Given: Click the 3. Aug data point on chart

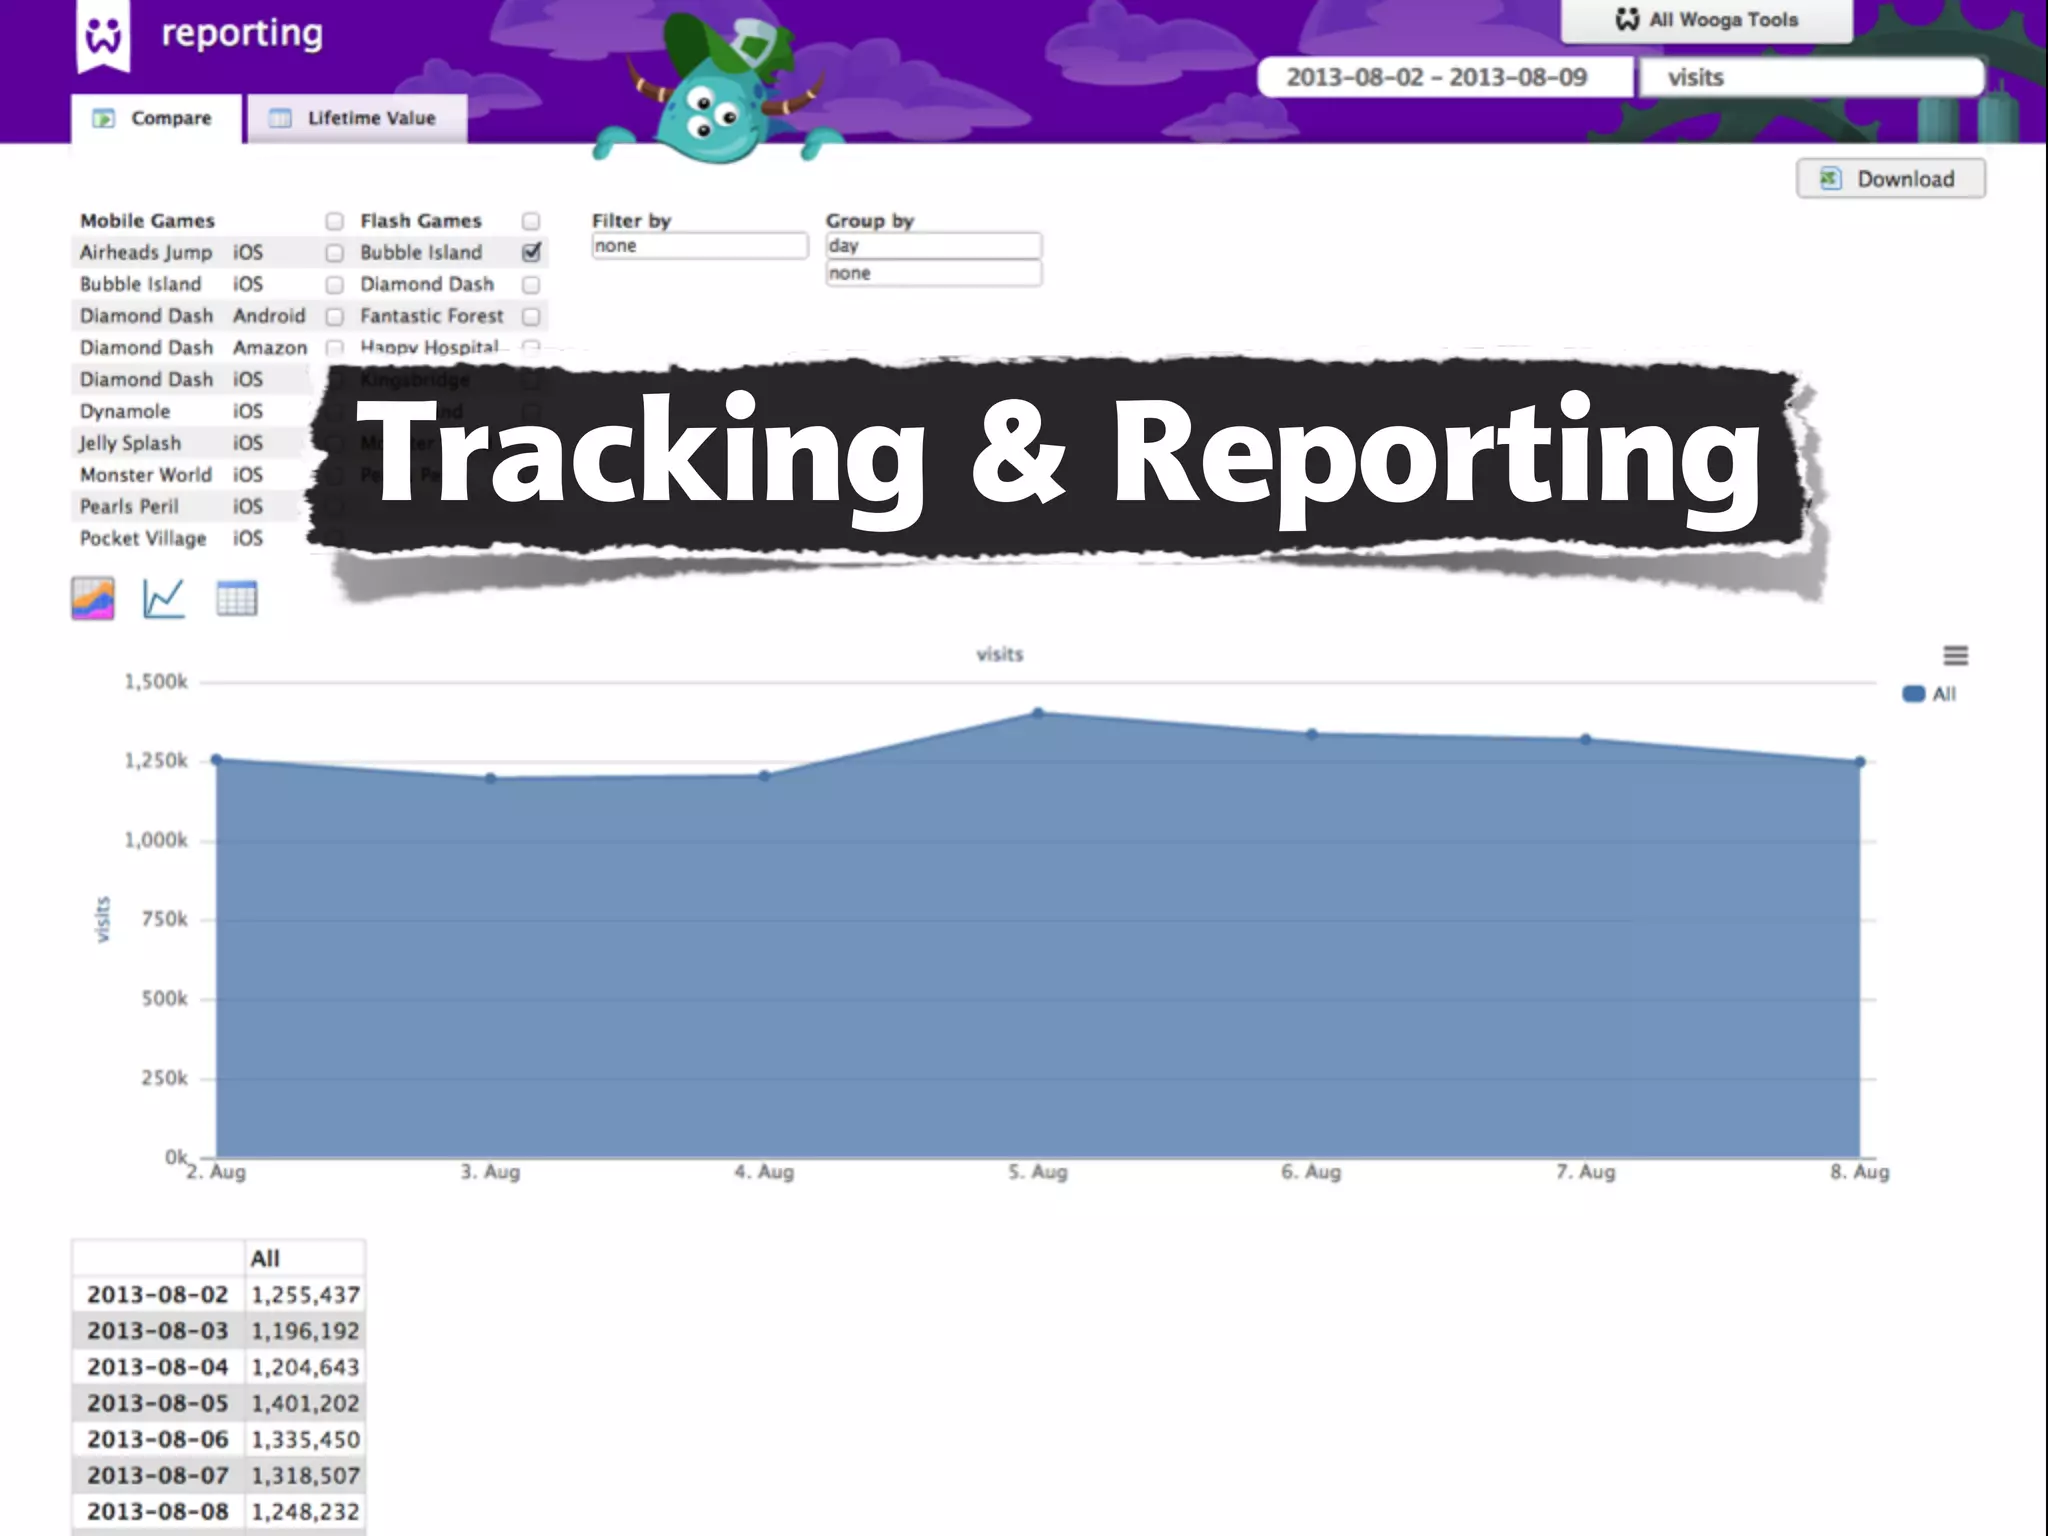Looking at the screenshot, I should click(490, 778).
